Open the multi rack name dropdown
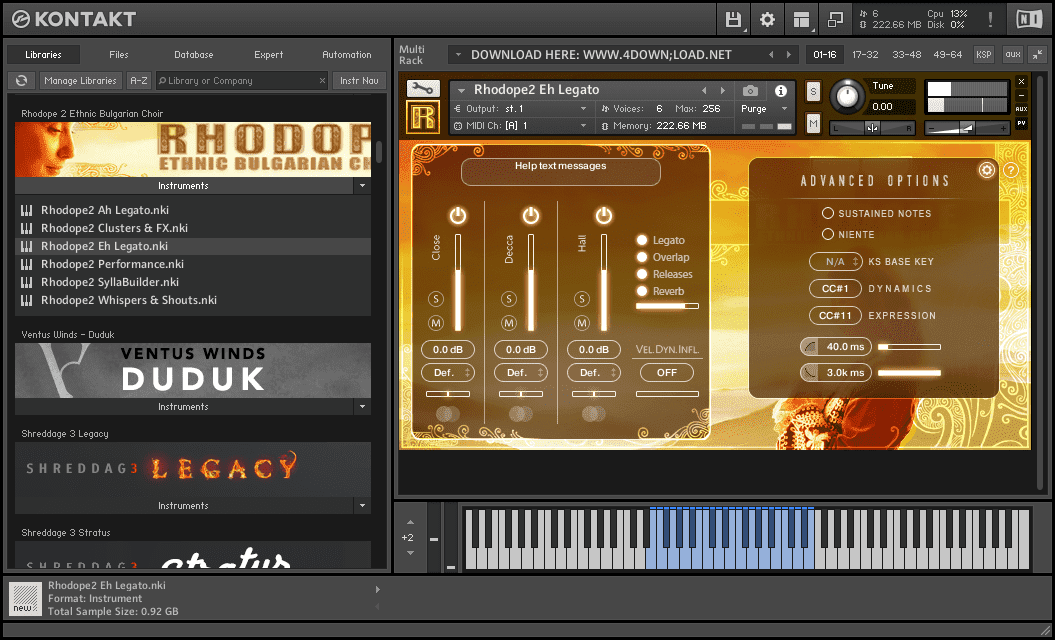This screenshot has height=640, width=1055. point(458,55)
